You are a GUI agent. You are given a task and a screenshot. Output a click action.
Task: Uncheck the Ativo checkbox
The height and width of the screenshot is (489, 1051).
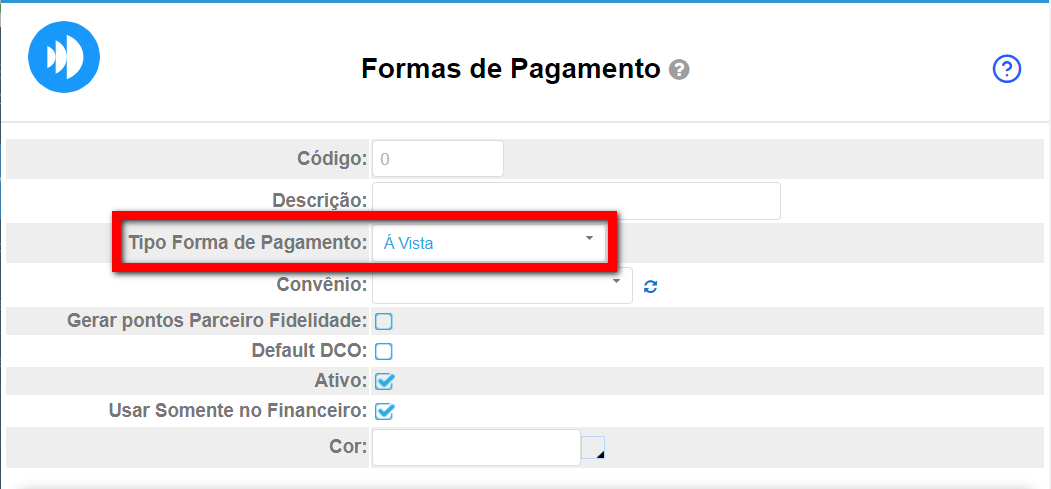385,381
